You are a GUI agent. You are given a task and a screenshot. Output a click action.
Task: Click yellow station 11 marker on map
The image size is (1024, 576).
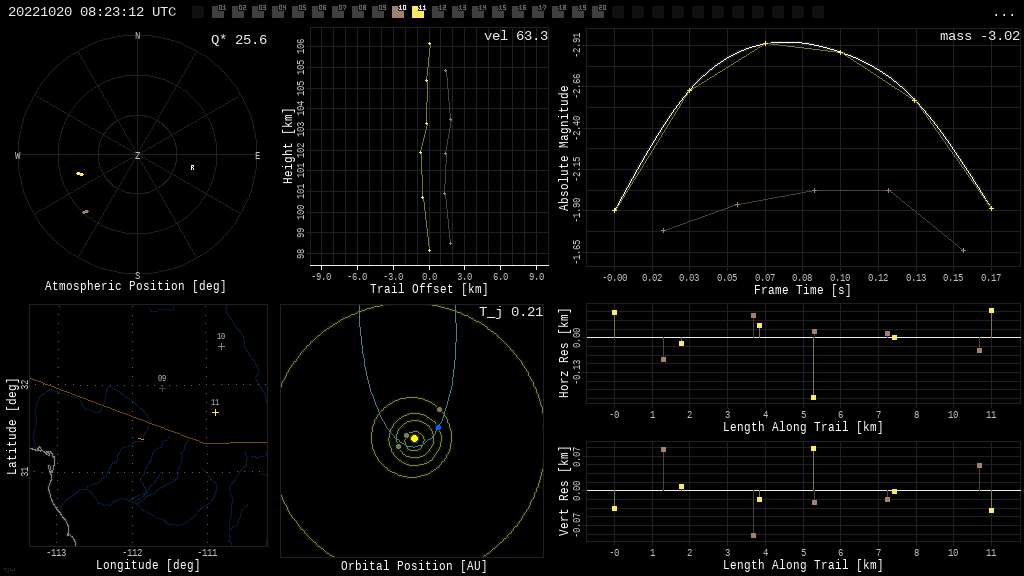(216, 413)
